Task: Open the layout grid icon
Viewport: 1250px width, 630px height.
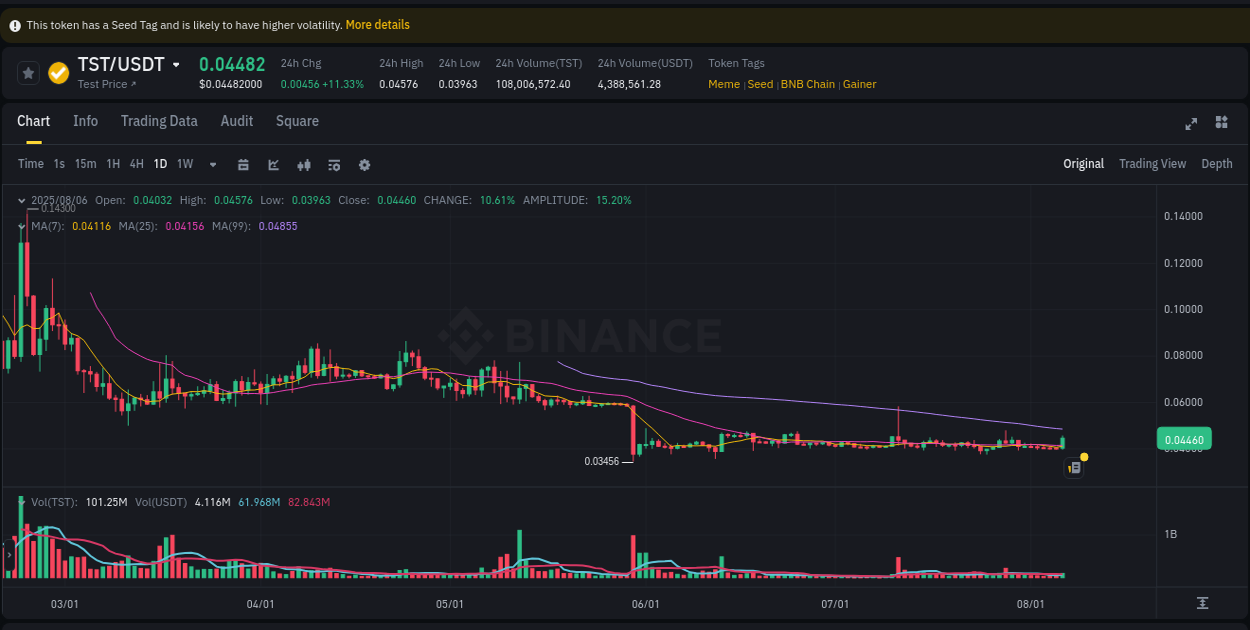Action: point(1221,122)
